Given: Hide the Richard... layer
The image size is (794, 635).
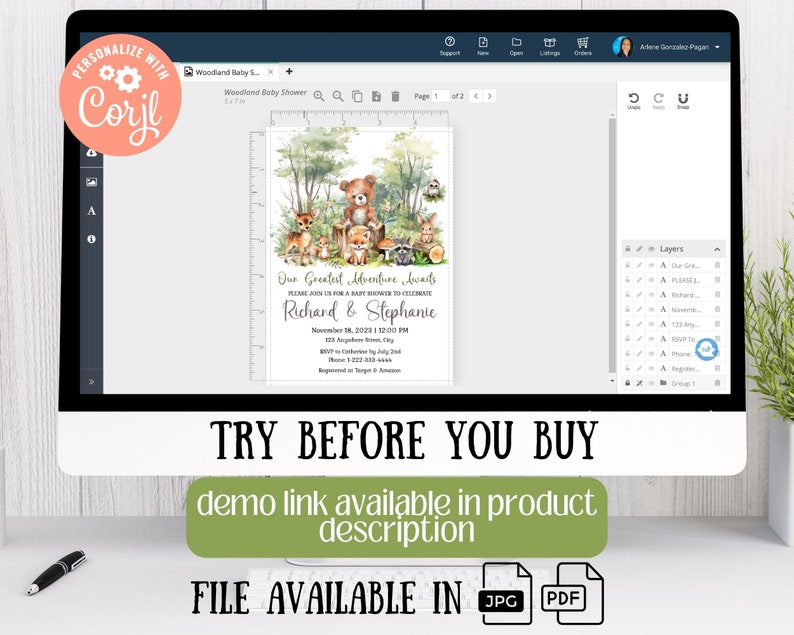Looking at the screenshot, I should point(651,294).
